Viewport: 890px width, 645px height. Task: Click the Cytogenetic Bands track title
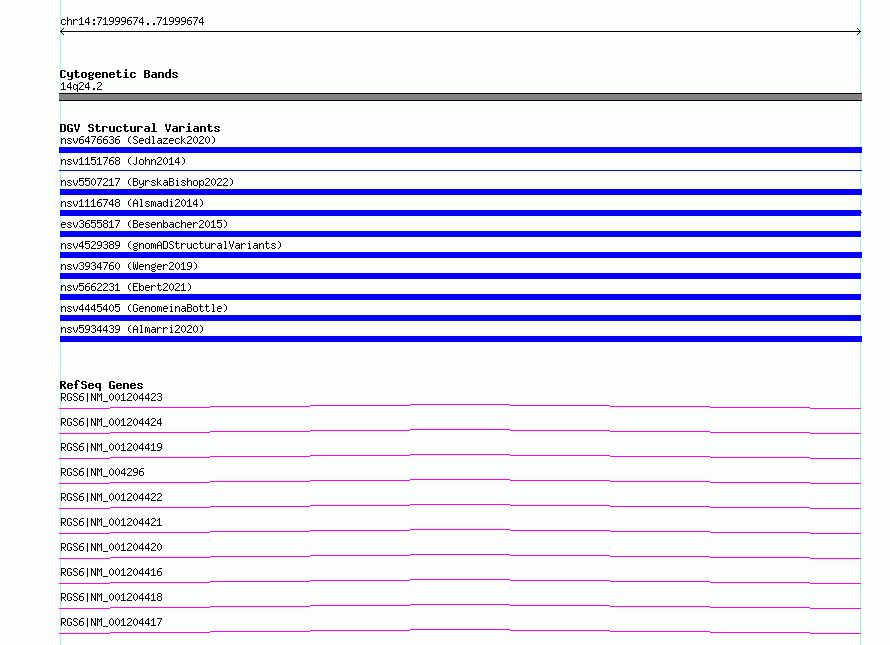(x=119, y=74)
